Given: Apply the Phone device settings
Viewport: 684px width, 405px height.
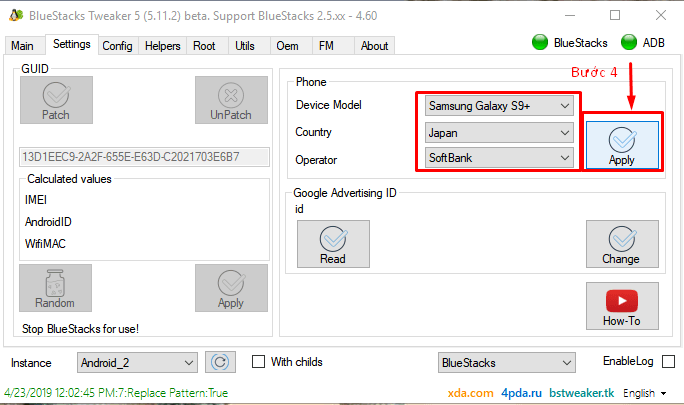Looking at the screenshot, I should click(622, 145).
